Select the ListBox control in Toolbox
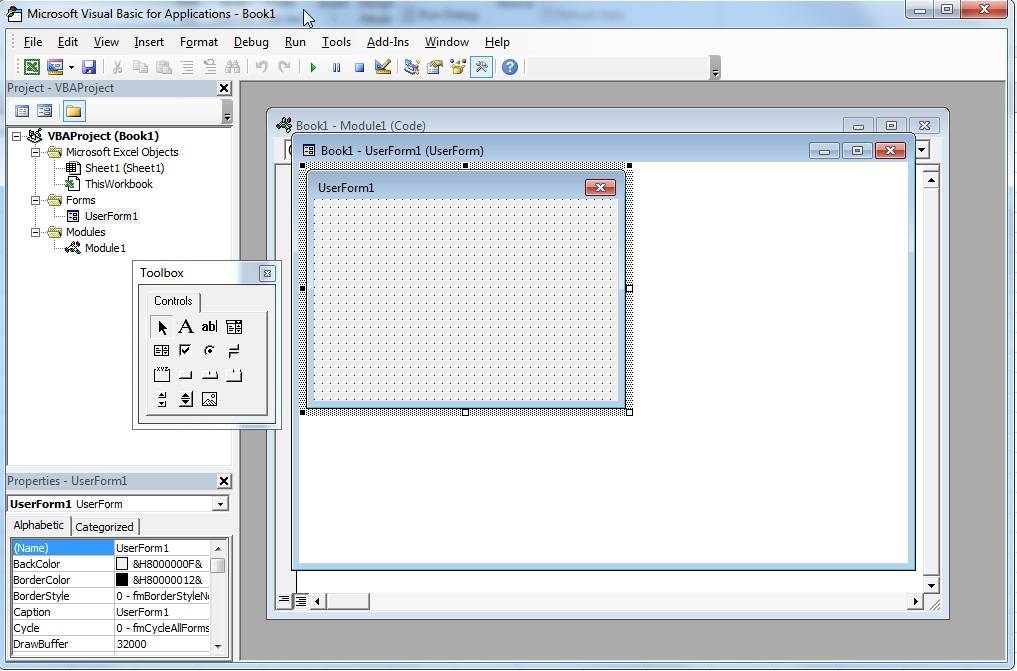The height and width of the screenshot is (671, 1017). (162, 351)
